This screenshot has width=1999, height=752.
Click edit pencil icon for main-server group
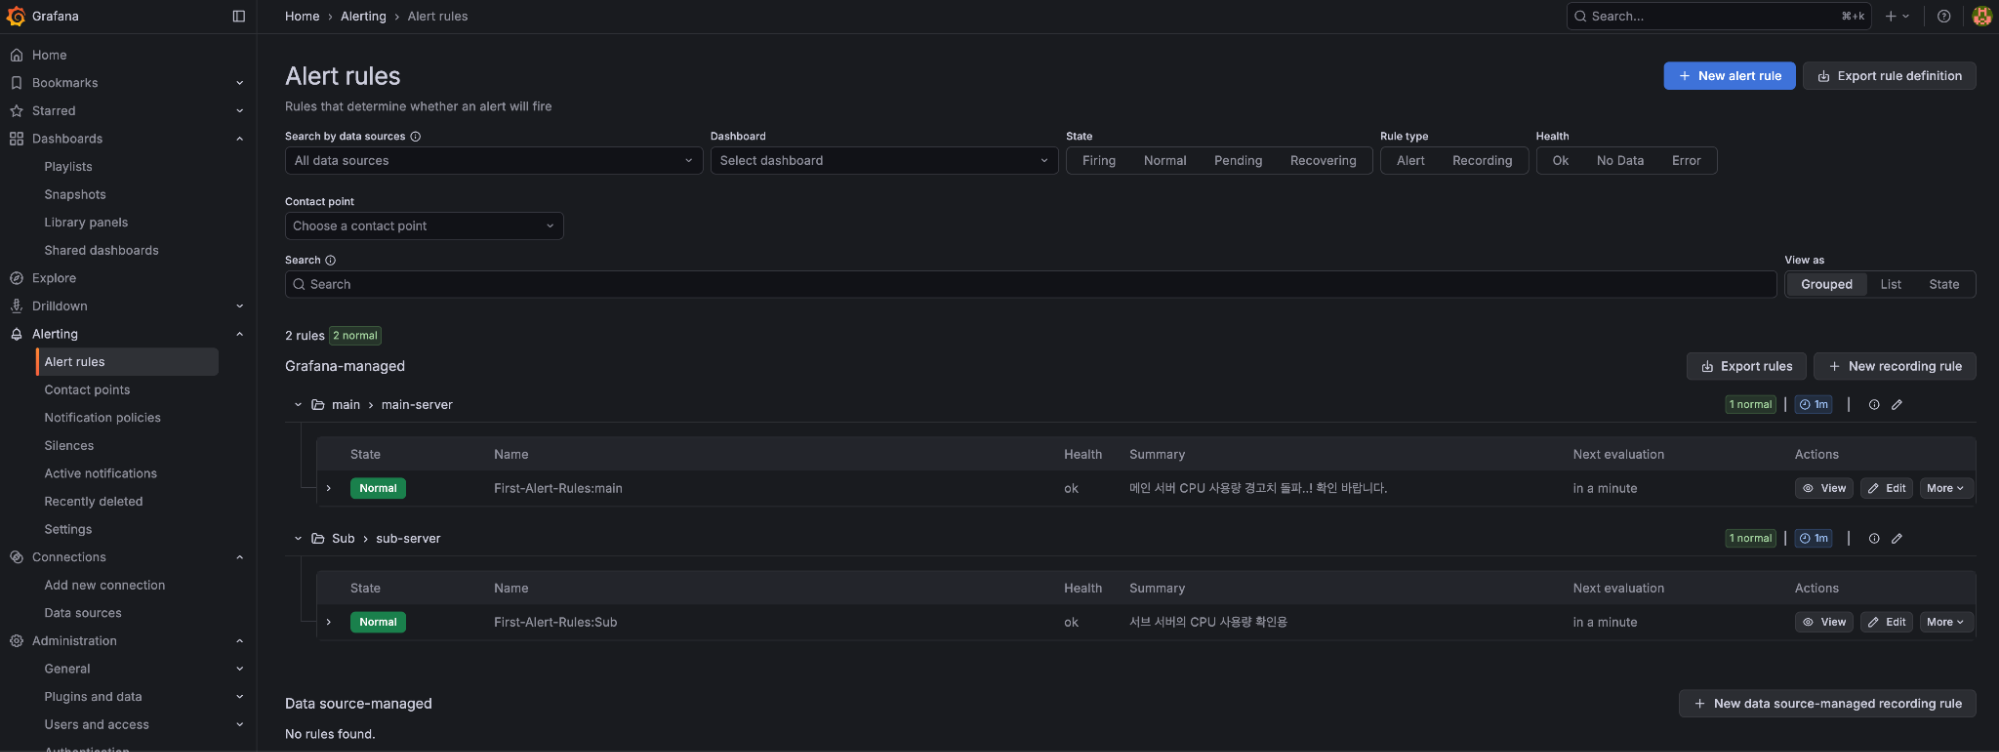(1897, 405)
